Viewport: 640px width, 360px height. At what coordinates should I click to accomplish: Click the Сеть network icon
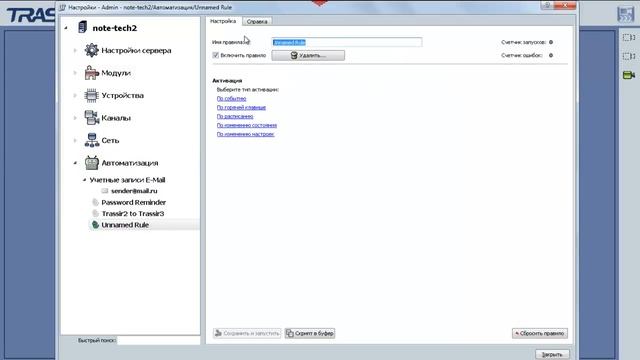coord(91,140)
